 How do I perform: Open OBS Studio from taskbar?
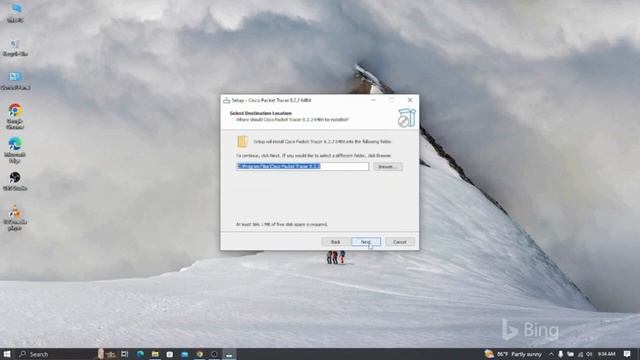(x=214, y=354)
